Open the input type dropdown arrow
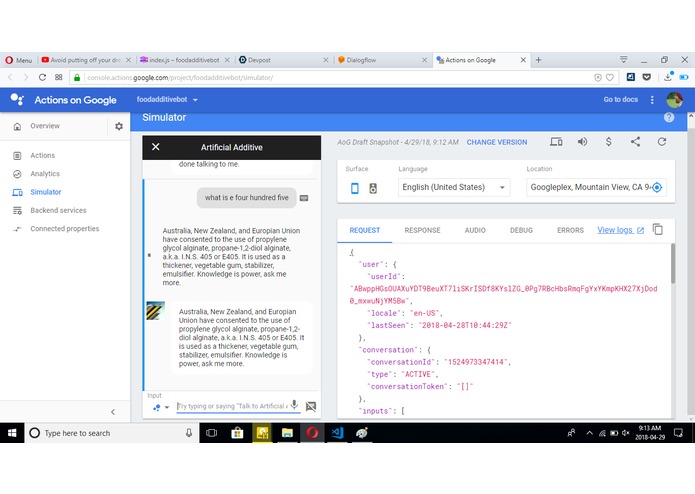The image size is (695, 494). (167, 407)
